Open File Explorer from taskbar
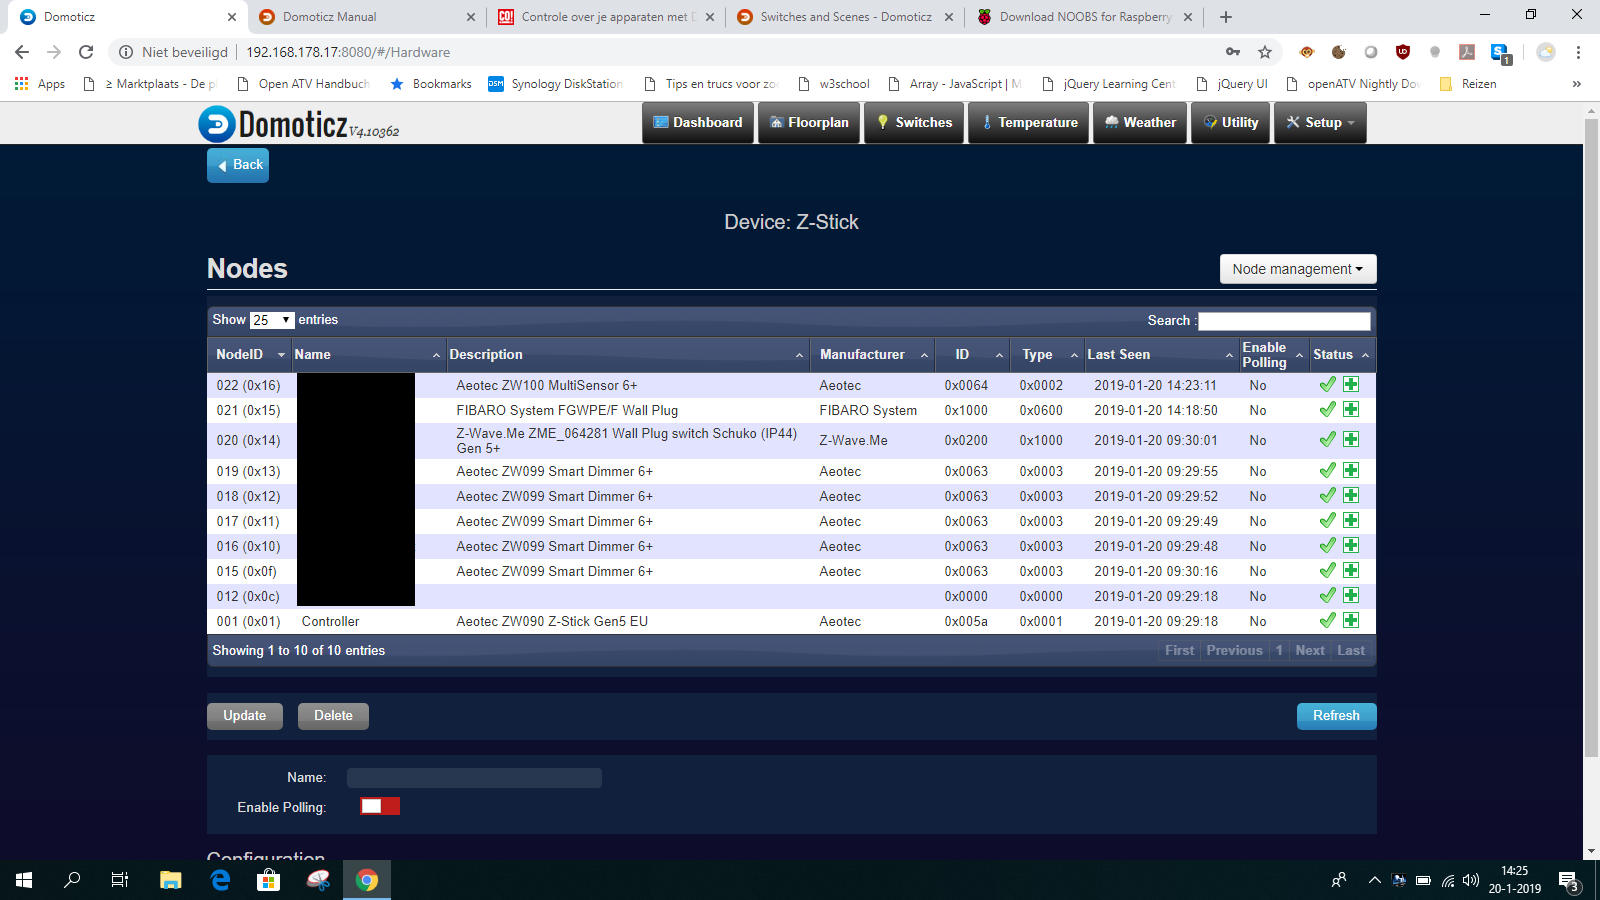 coord(171,880)
